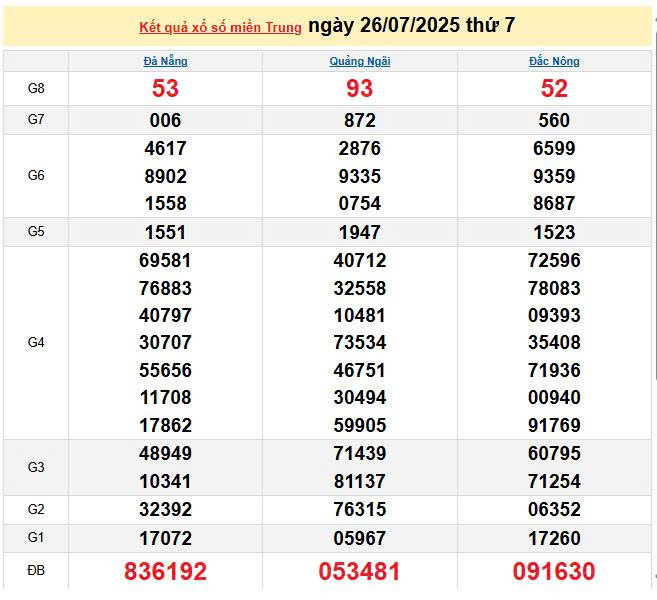
Task: Click the G7 result 006
Action: pos(166,120)
